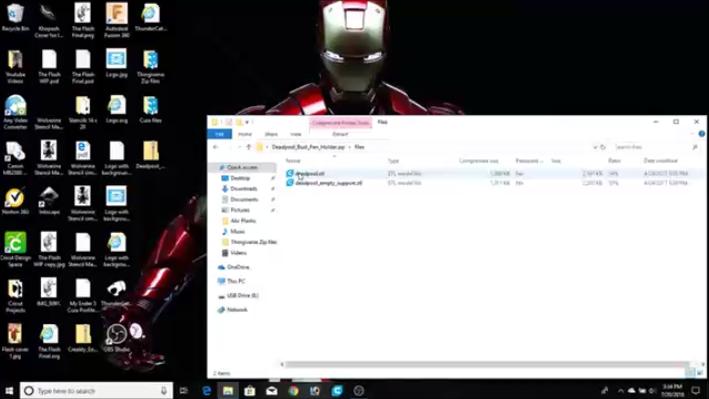Open Task View on the taskbar

point(184,390)
